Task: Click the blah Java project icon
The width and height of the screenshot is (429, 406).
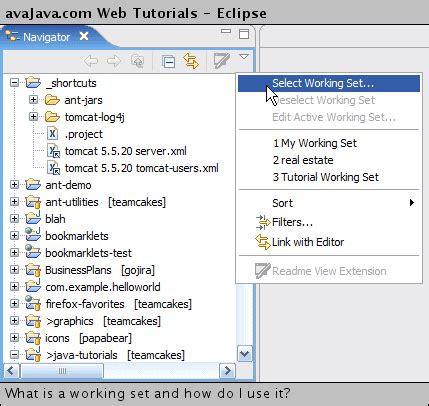Action: 33,218
